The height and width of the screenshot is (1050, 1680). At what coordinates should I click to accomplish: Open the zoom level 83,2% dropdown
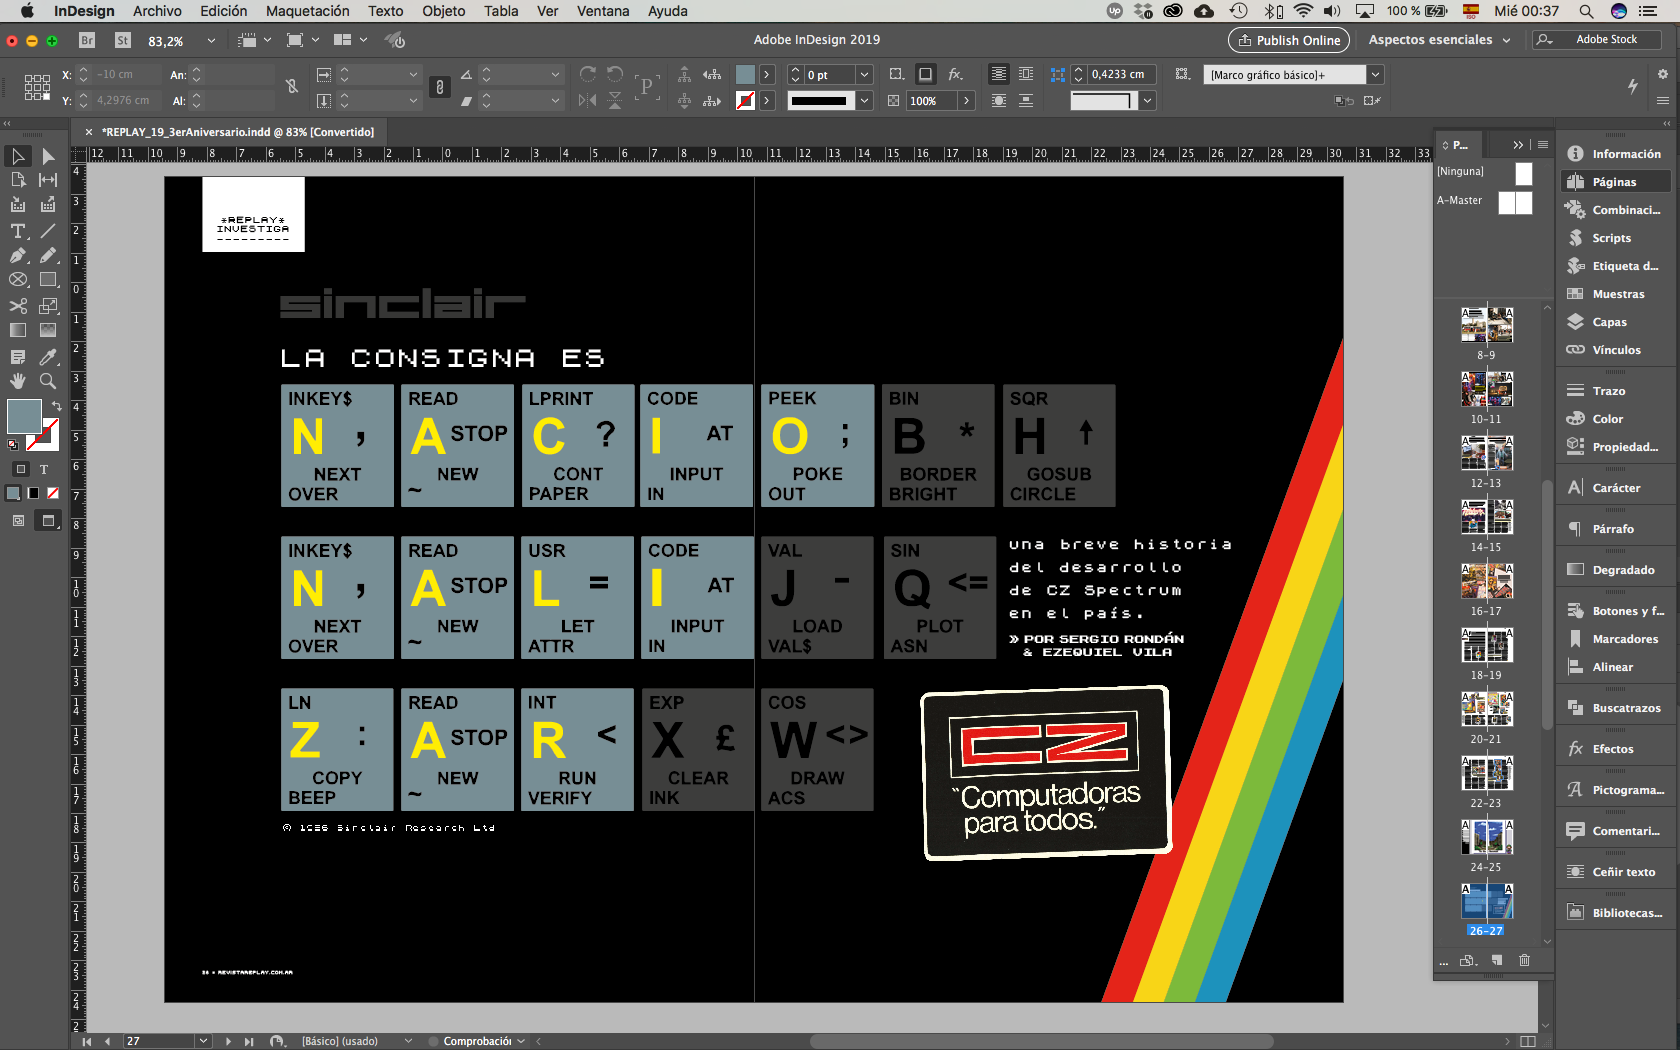click(x=211, y=41)
